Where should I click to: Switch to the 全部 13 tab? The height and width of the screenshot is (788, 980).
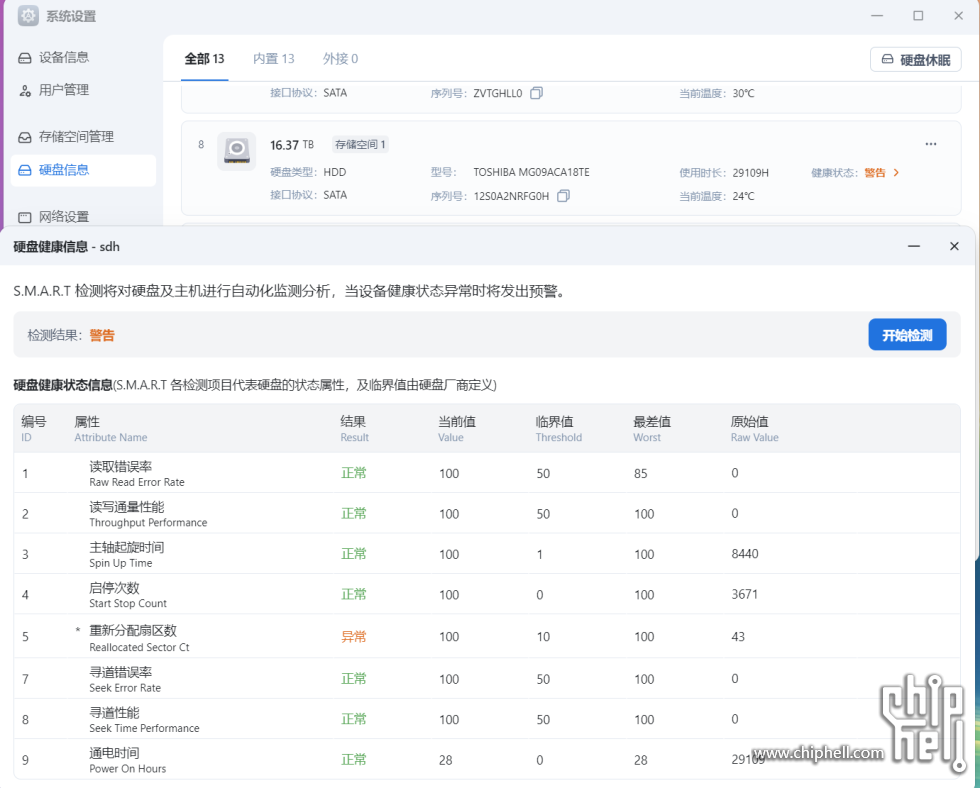click(204, 59)
